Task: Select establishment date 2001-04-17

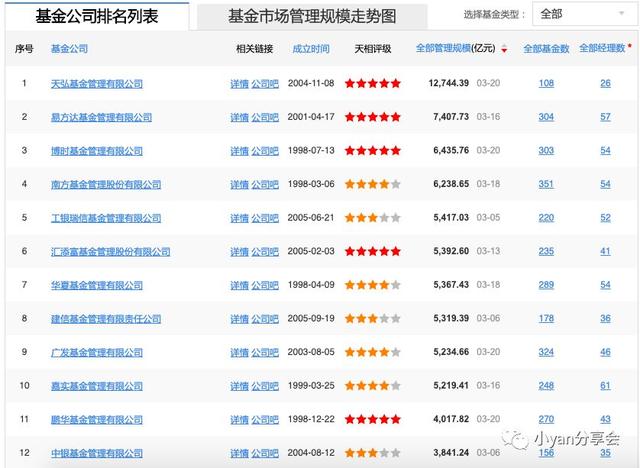Action: click(x=311, y=117)
